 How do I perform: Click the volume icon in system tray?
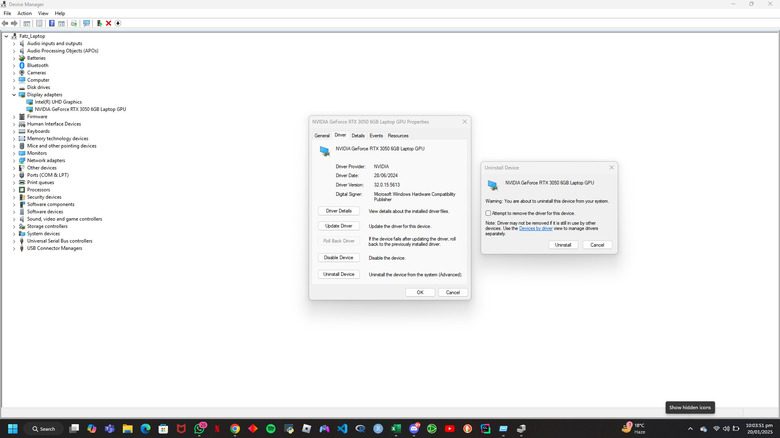pos(726,429)
